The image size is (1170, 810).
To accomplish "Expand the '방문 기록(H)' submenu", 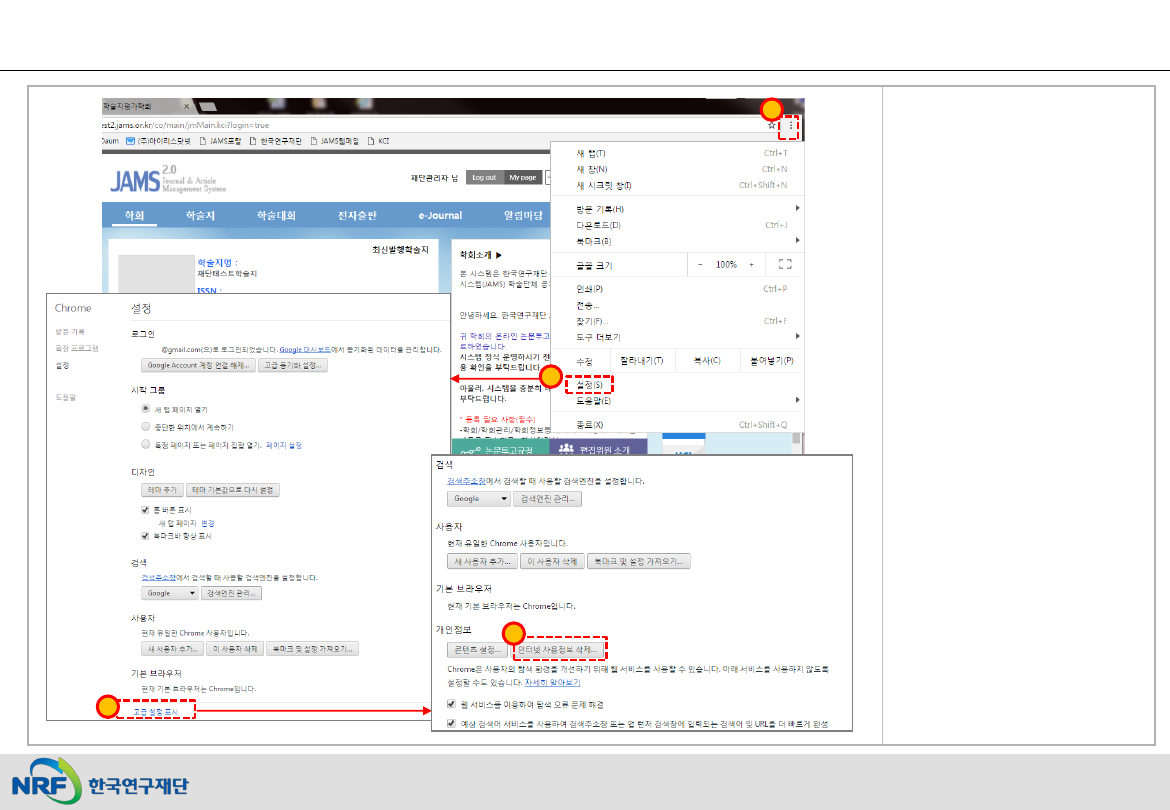I will click(600, 209).
